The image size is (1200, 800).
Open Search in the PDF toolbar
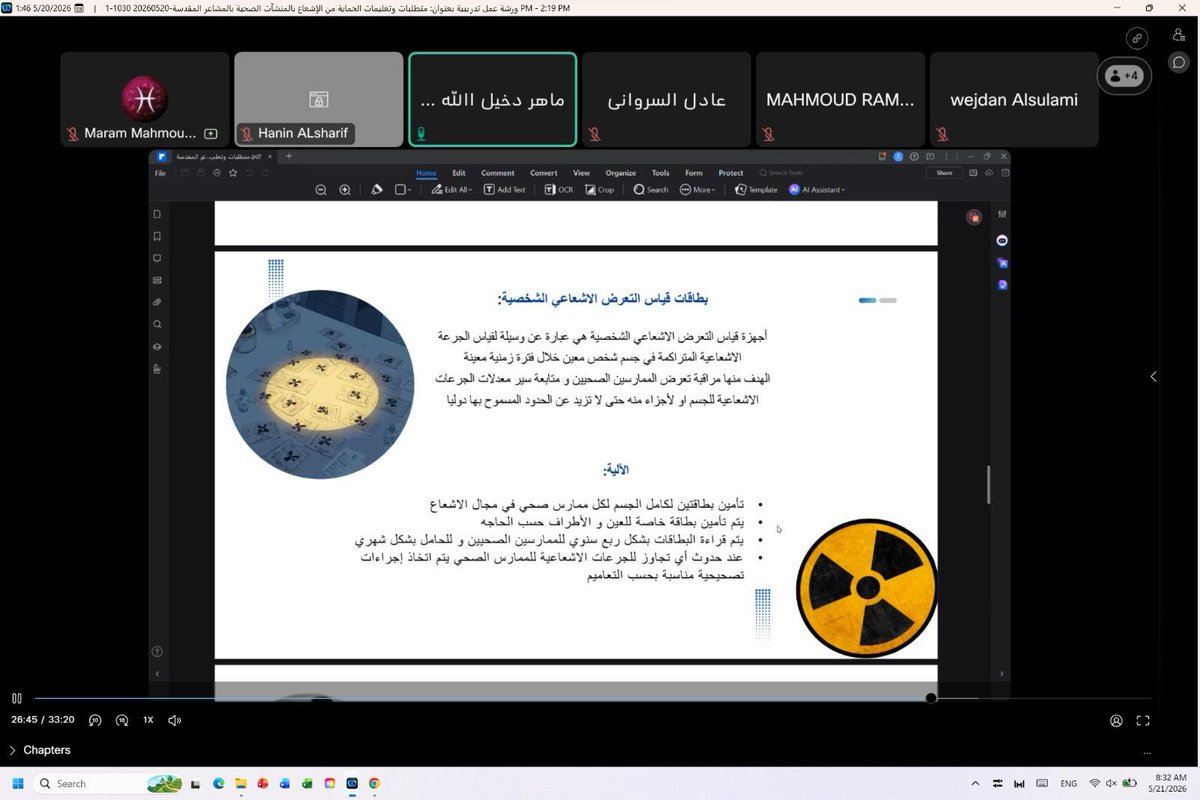(x=651, y=190)
